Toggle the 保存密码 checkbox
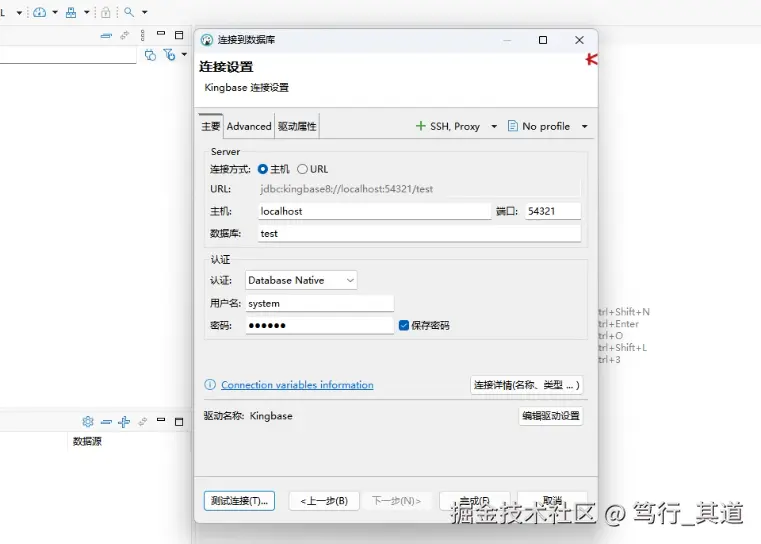Viewport: 761px width, 544px height. click(404, 325)
